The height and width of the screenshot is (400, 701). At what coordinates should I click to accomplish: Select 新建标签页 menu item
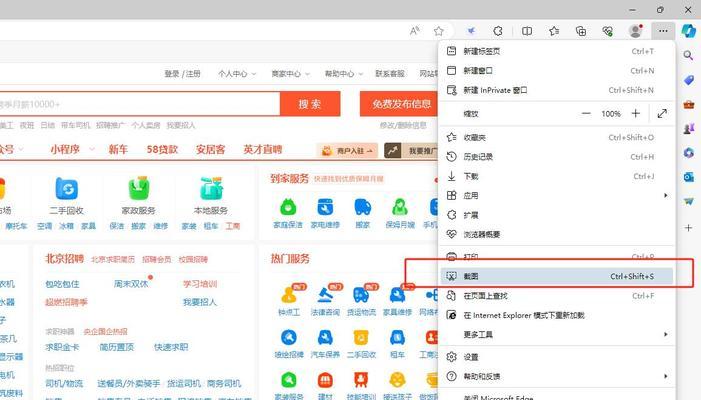(557, 51)
